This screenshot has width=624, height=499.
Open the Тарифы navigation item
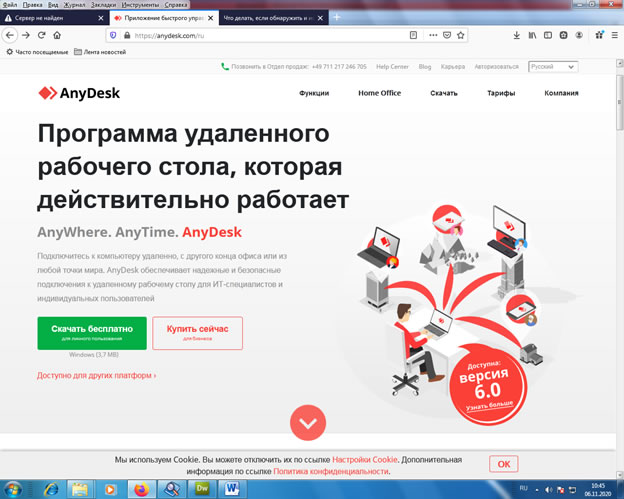pyautogui.click(x=501, y=93)
